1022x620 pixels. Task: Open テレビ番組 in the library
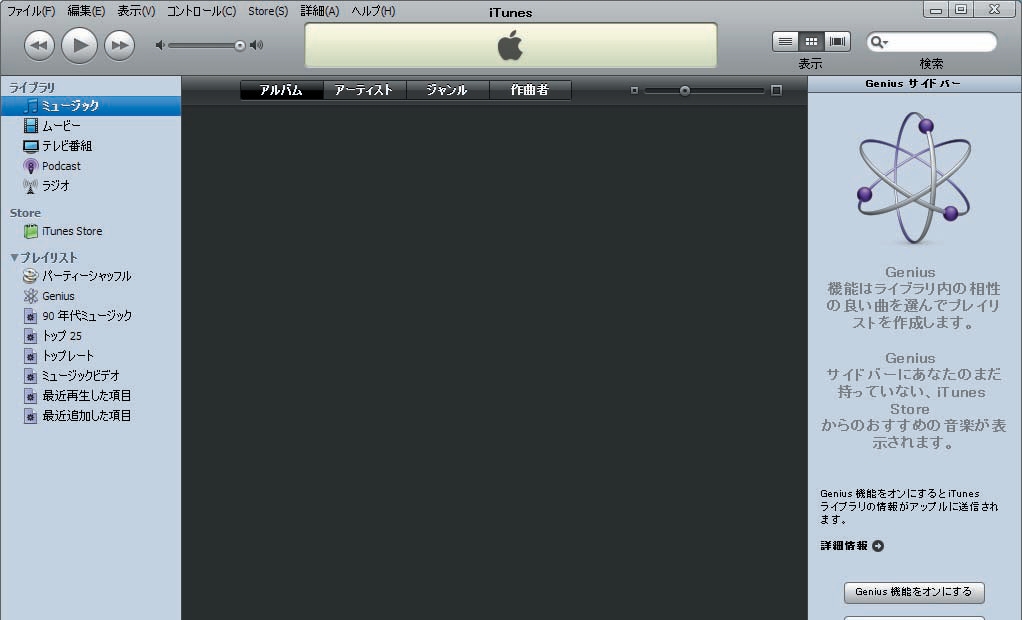click(x=91, y=145)
